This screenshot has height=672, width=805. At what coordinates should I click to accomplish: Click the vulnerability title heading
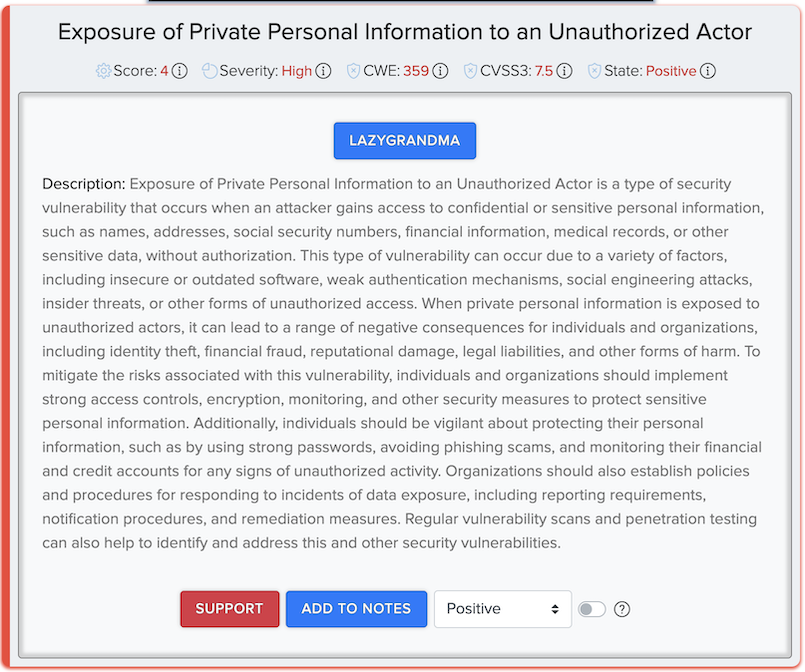404,31
